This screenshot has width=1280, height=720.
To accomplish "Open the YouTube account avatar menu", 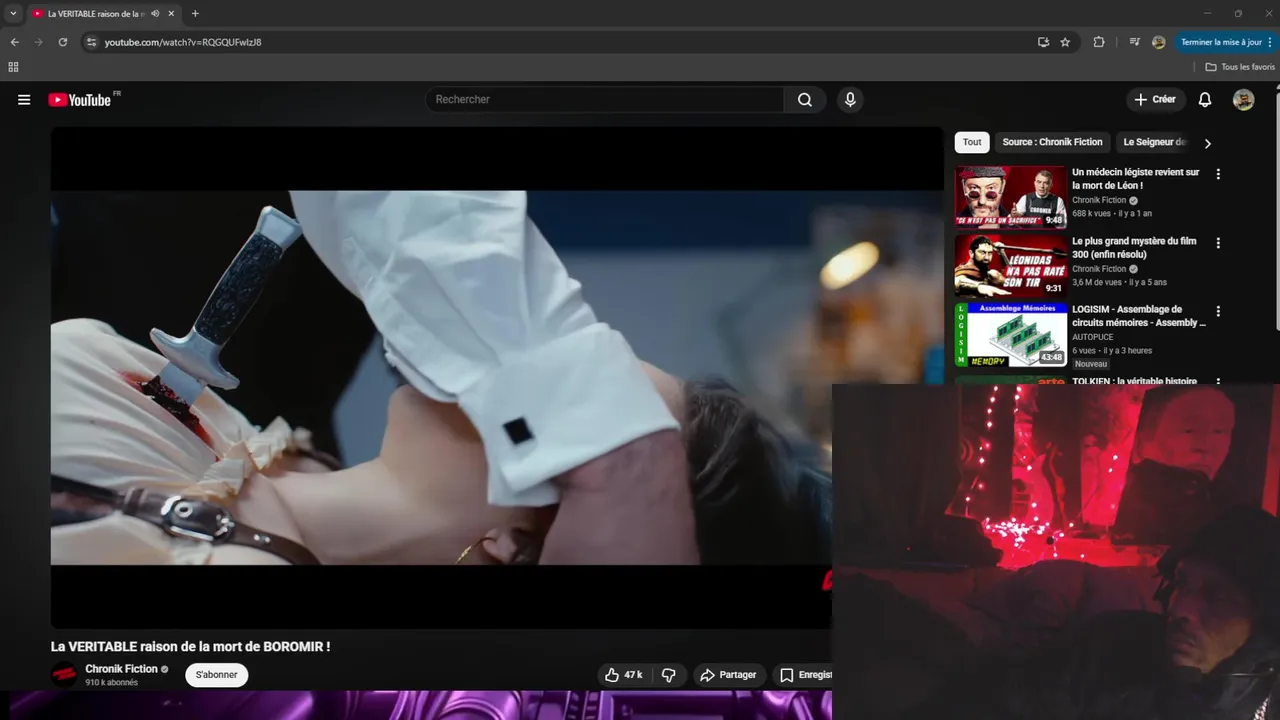I will 1243,100.
